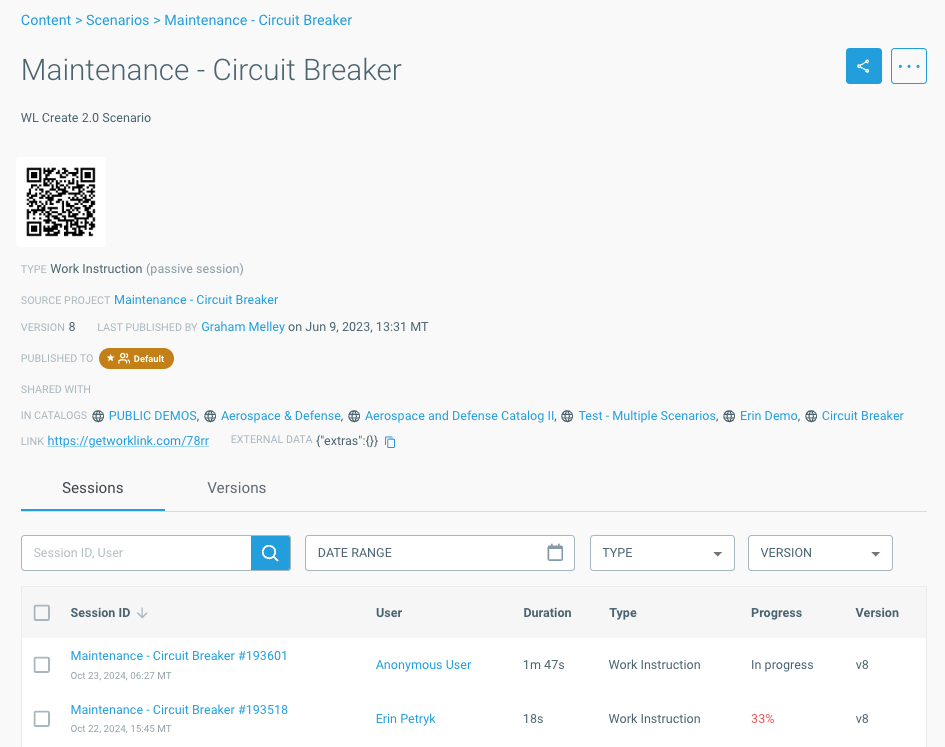The image size is (945, 747).
Task: Click the Session ID, User search field
Action: [x=136, y=553]
